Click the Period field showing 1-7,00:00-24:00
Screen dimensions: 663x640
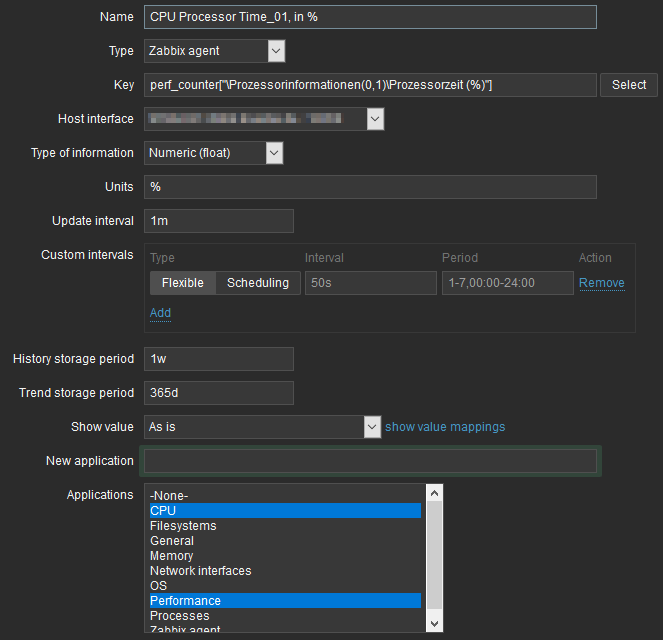(x=506, y=283)
